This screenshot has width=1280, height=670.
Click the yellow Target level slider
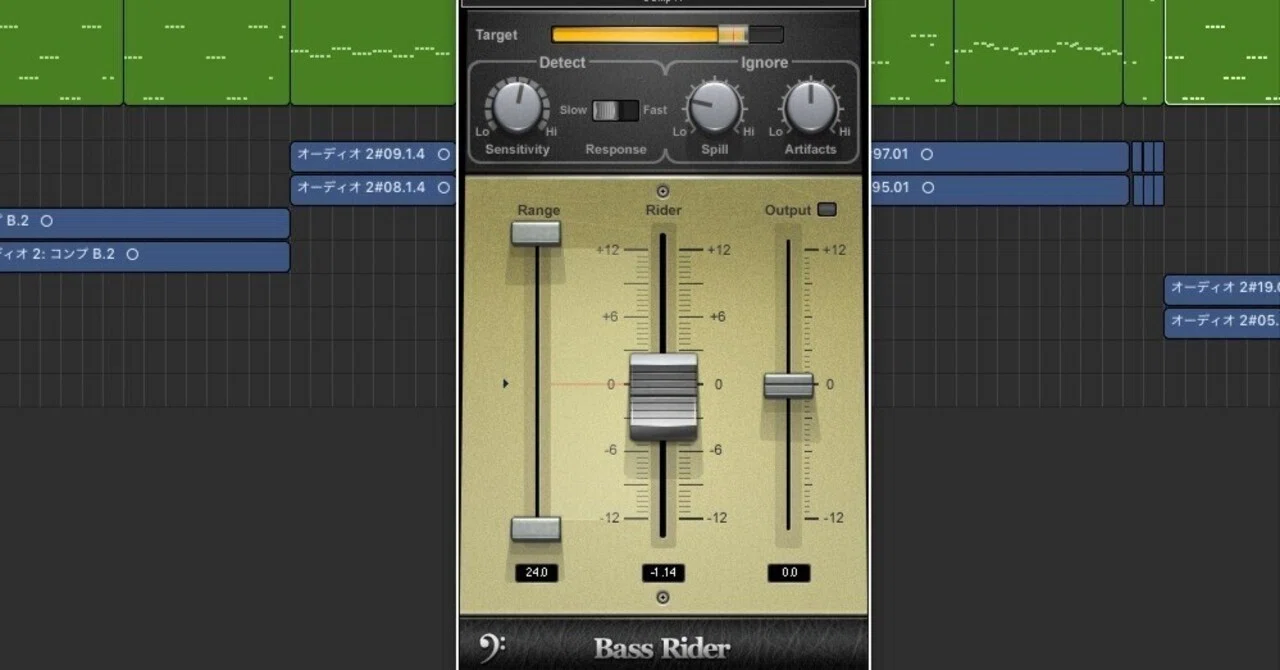(x=667, y=35)
